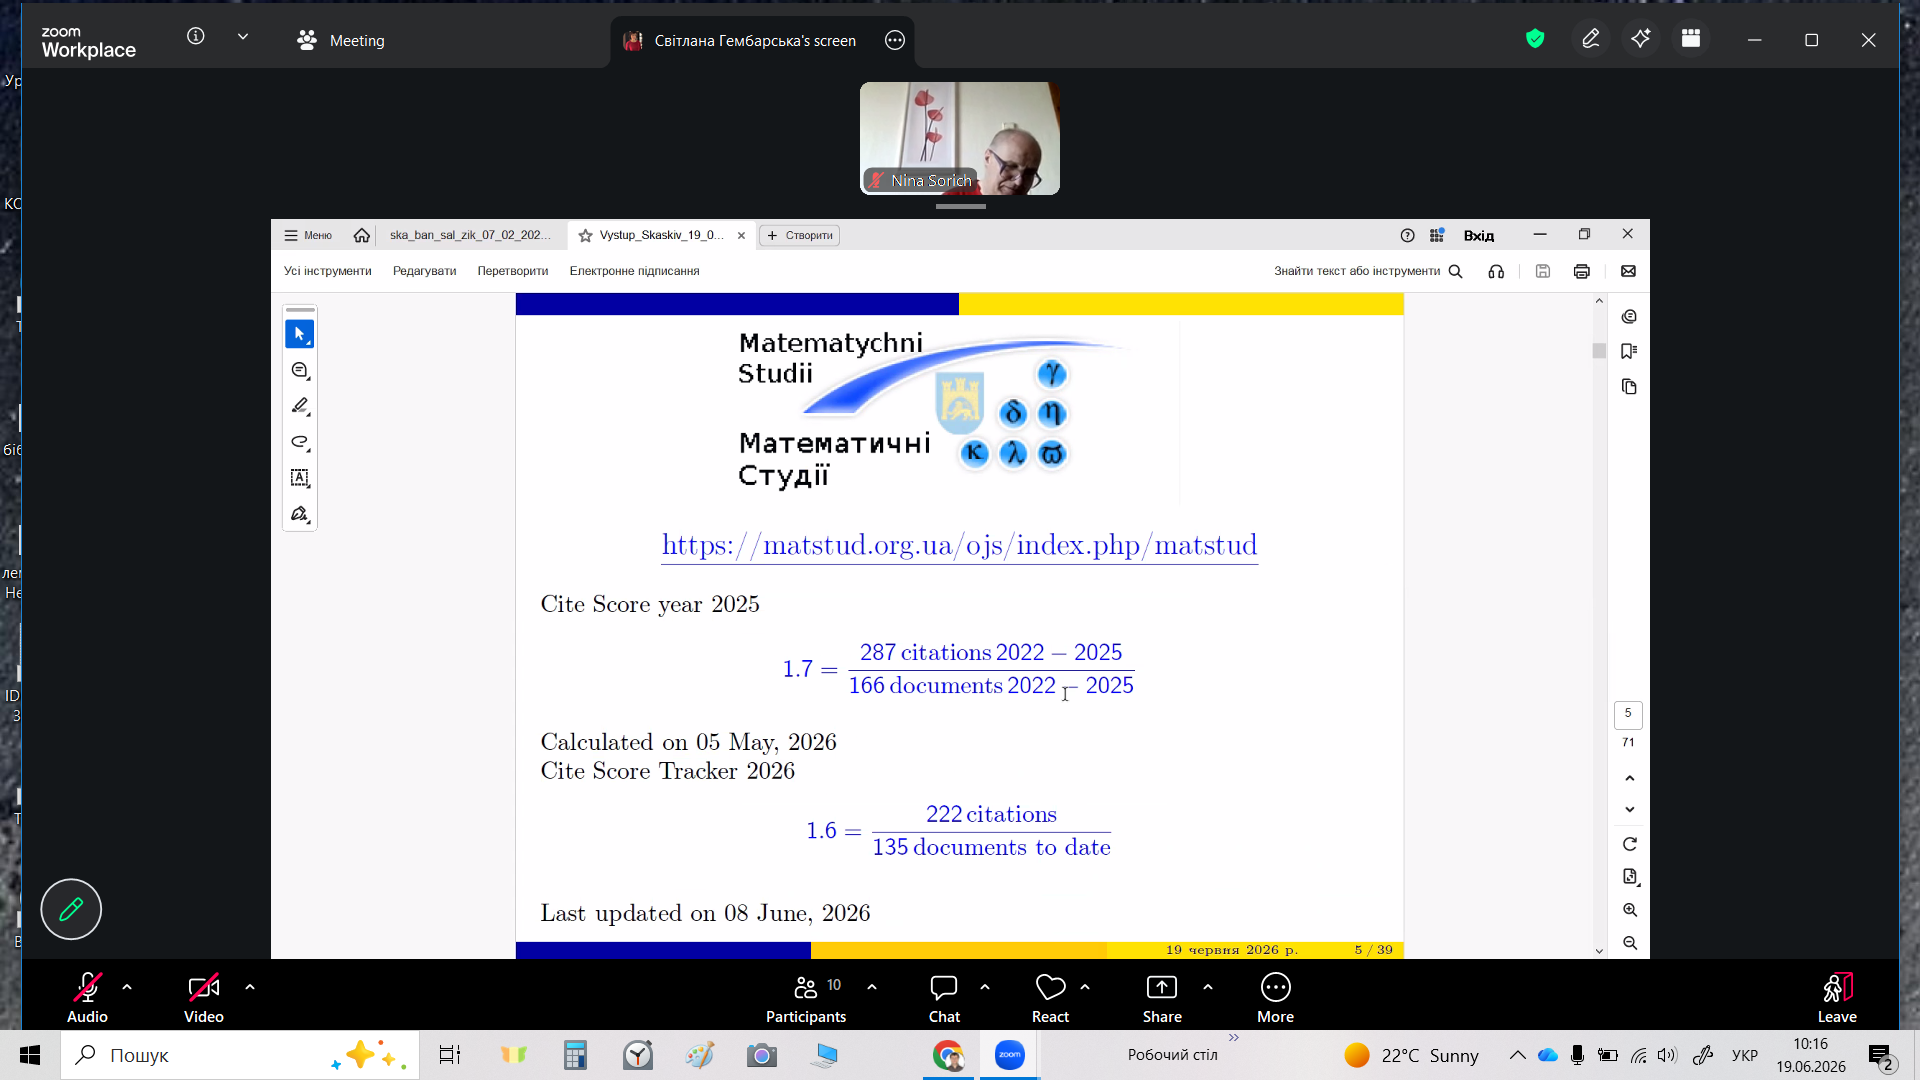Expand audio options arrow next to Audio

pyautogui.click(x=127, y=987)
